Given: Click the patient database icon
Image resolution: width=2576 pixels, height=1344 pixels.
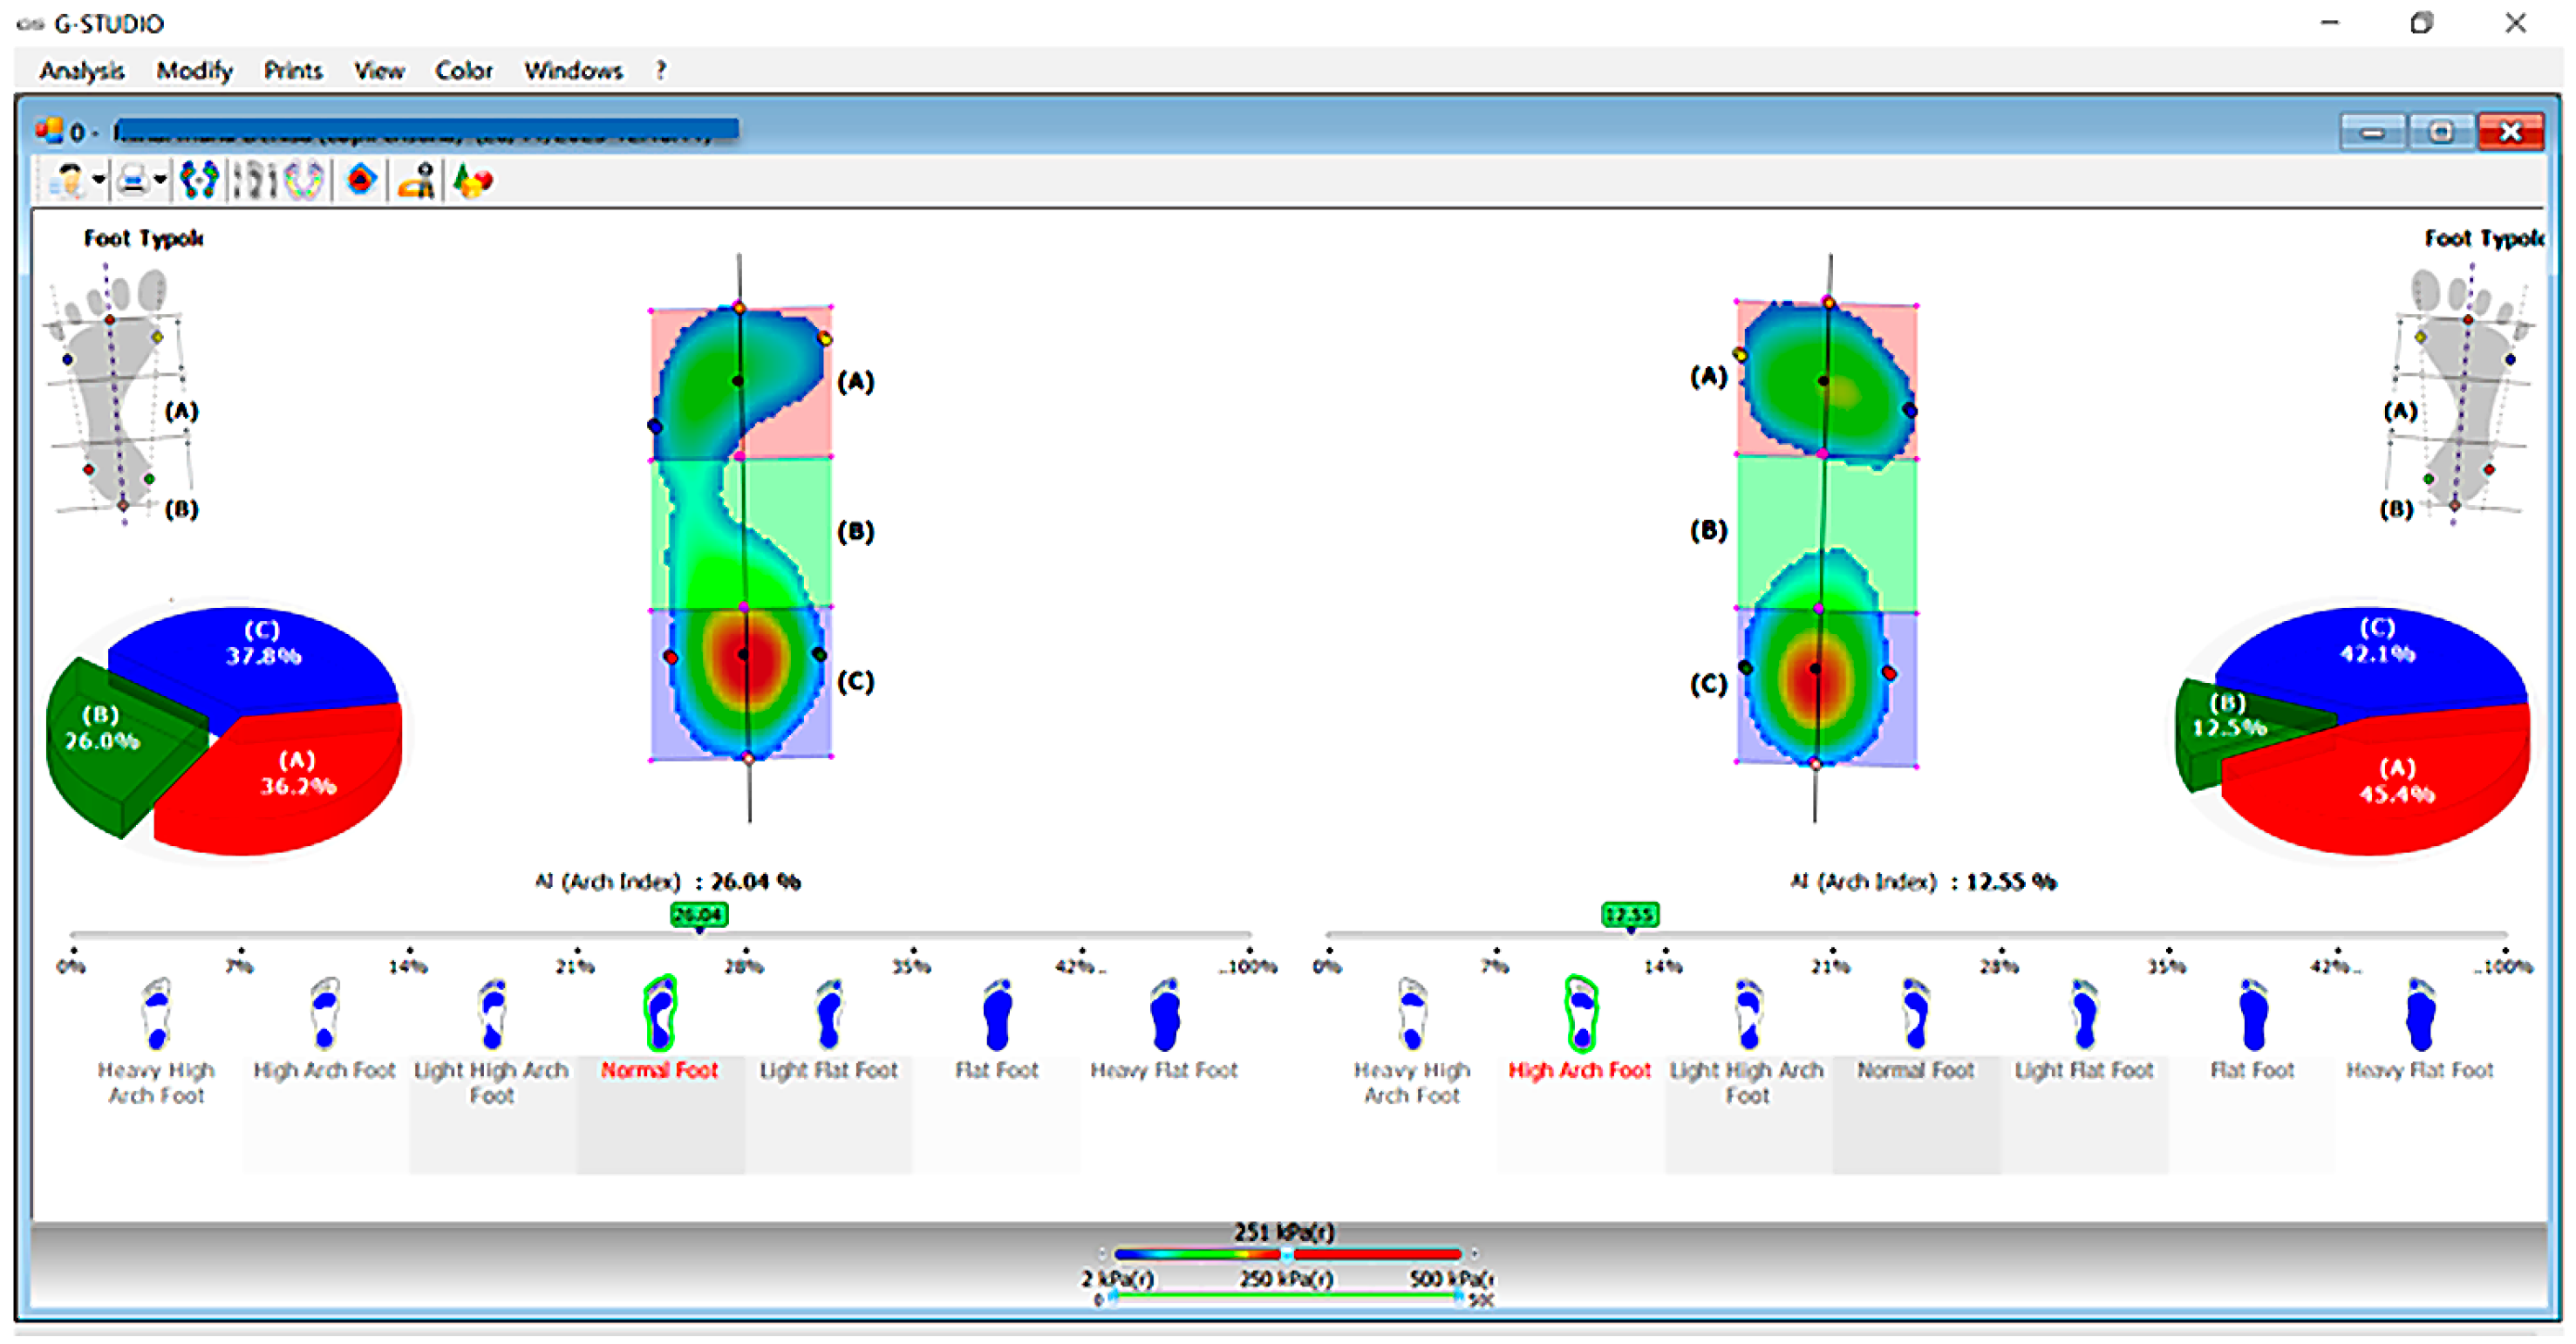Looking at the screenshot, I should click(x=68, y=181).
